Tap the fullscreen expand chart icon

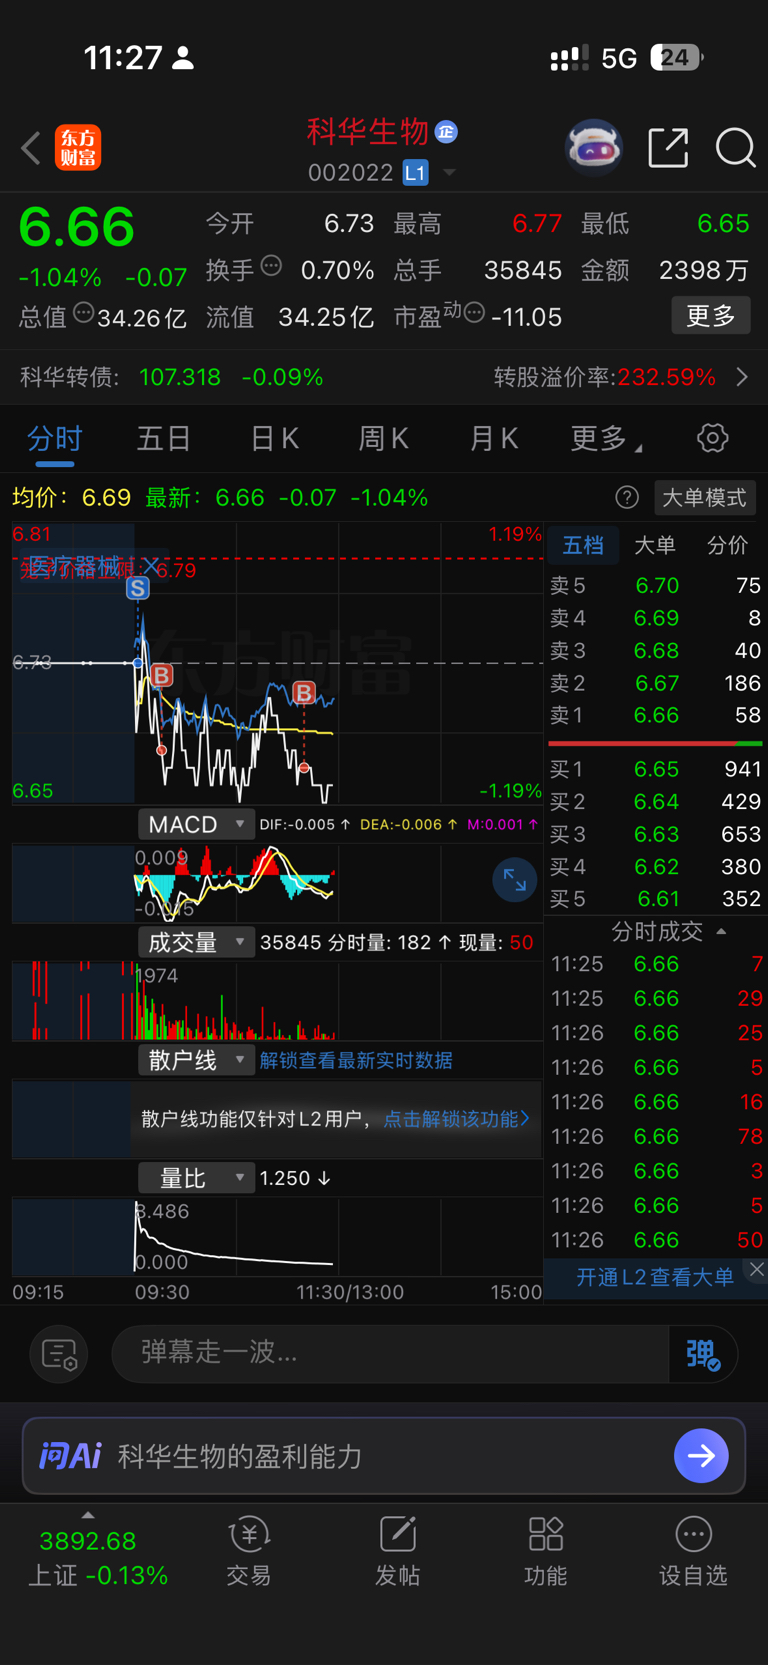click(x=515, y=880)
